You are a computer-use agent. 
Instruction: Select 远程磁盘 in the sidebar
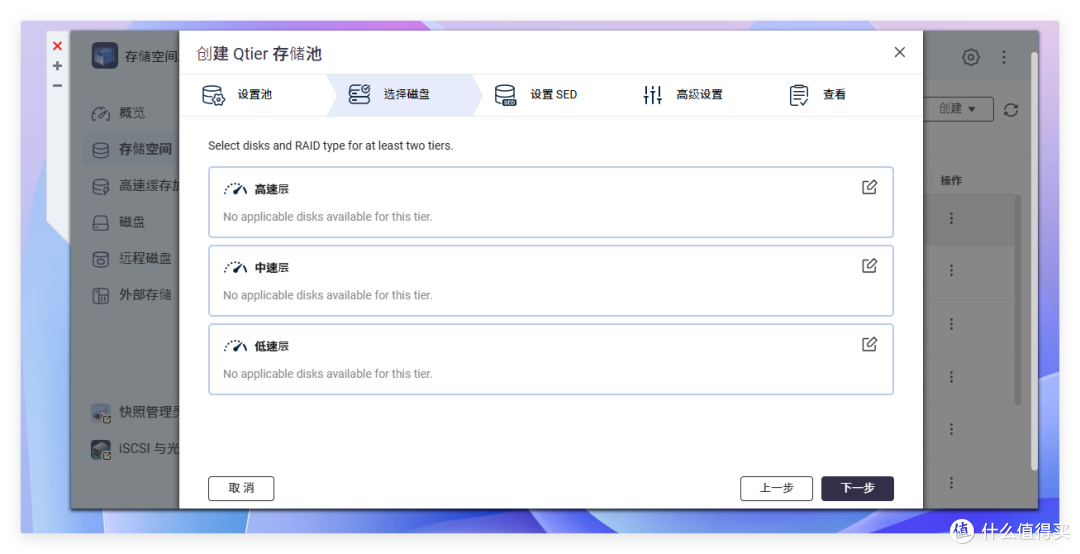click(145, 258)
